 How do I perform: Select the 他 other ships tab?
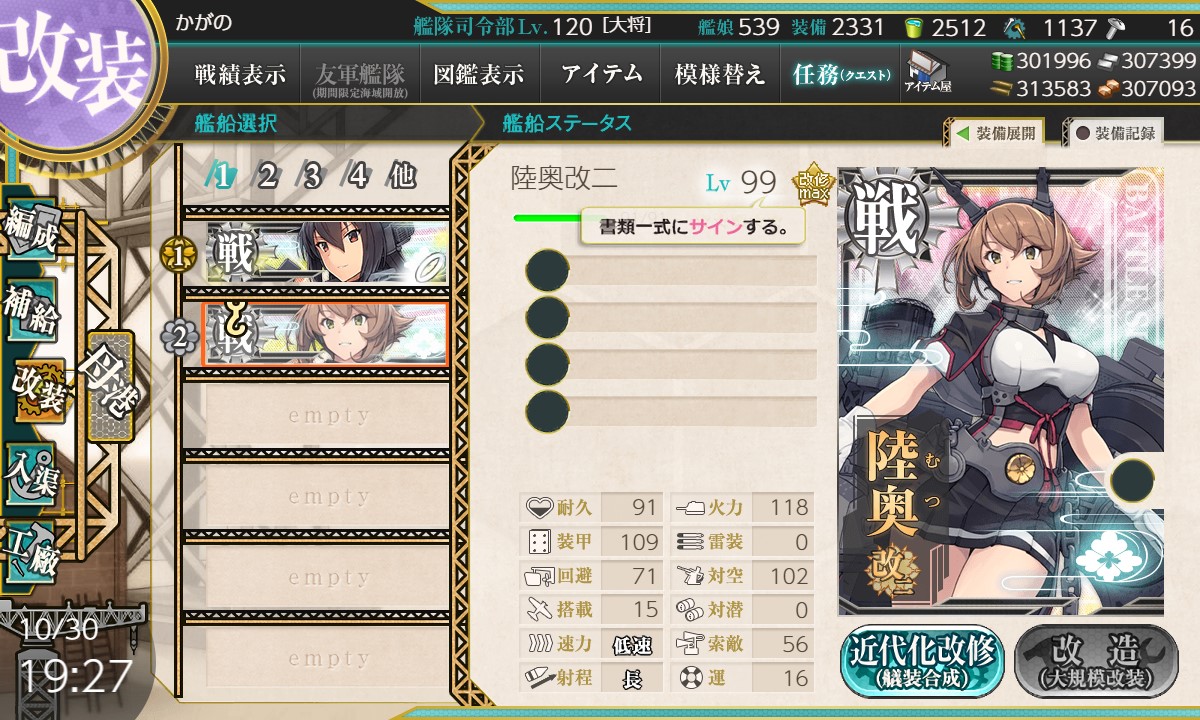point(401,177)
